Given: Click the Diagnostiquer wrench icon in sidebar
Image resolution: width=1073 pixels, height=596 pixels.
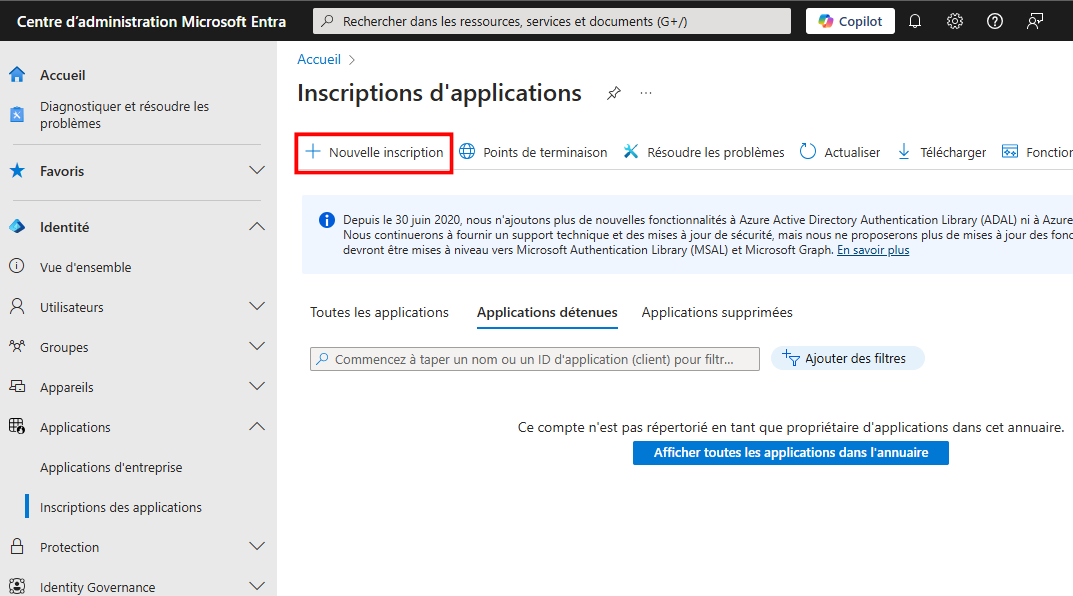Looking at the screenshot, I should click(17, 114).
